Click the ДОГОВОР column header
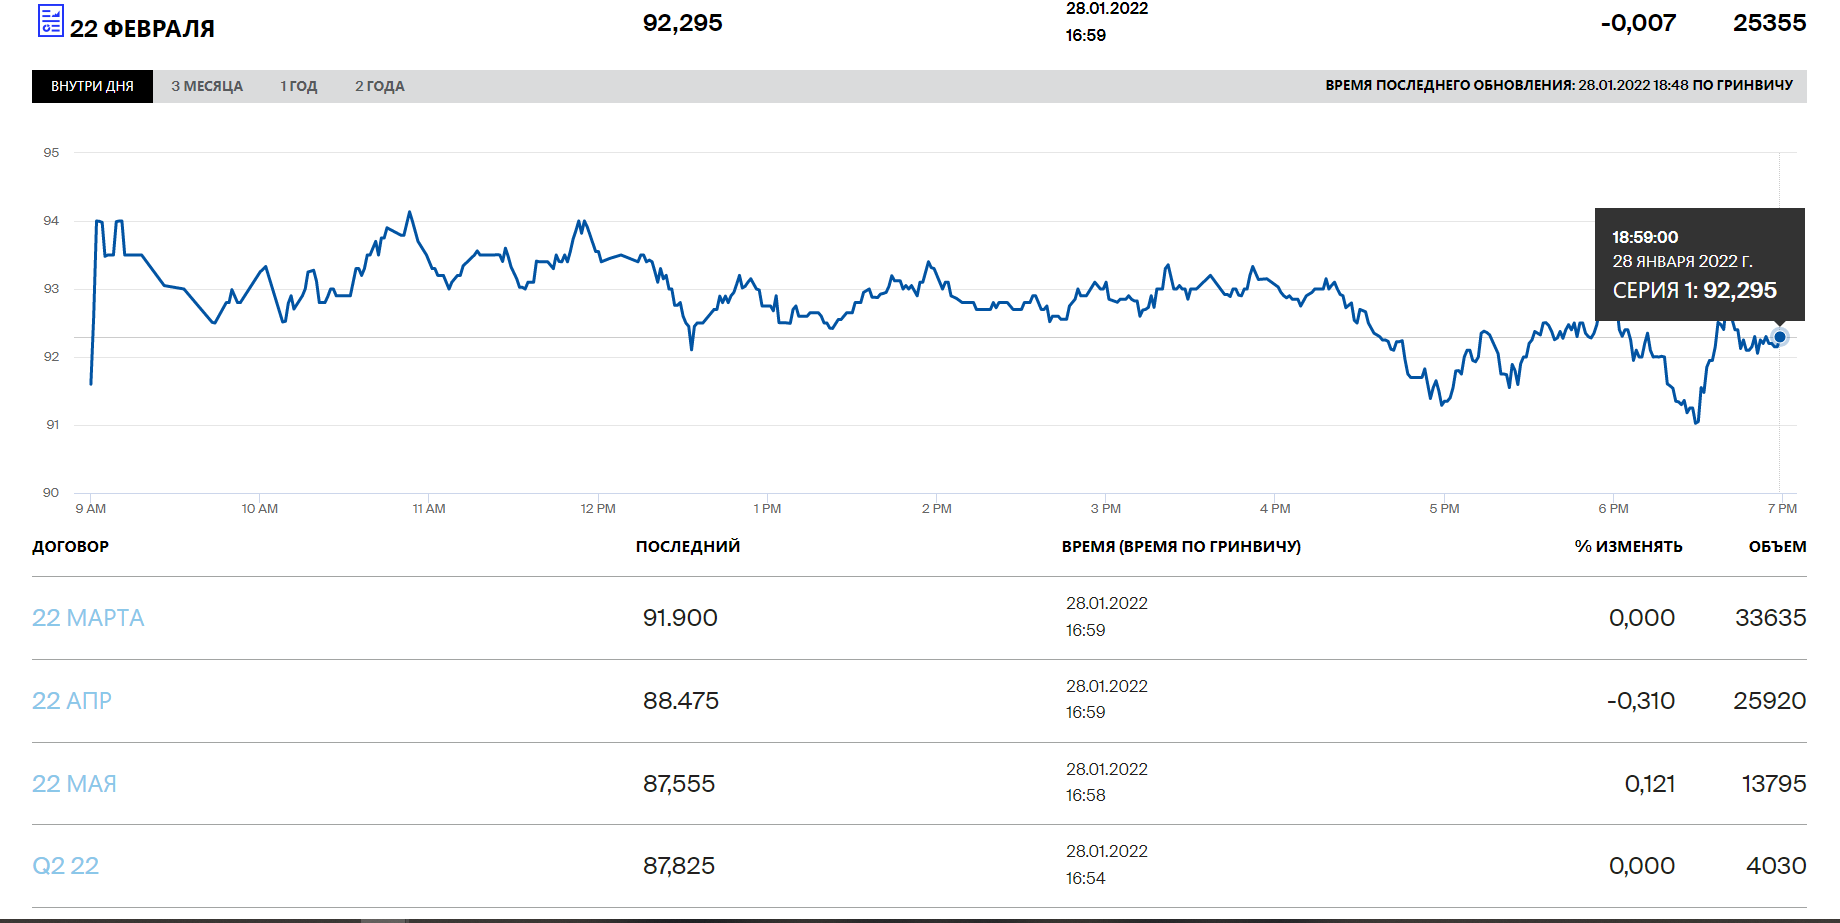 pyautogui.click(x=70, y=547)
